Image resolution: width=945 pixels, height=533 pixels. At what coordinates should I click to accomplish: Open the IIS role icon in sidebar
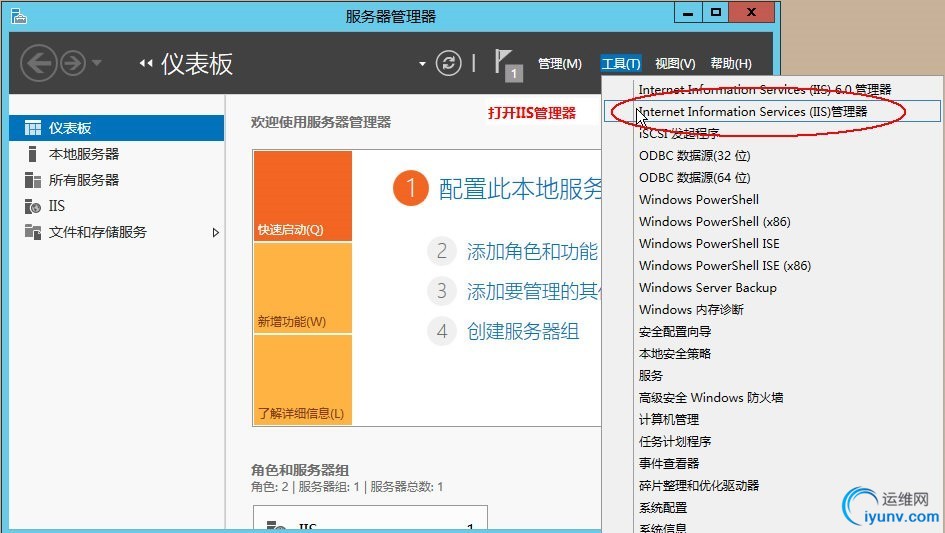tap(33, 206)
